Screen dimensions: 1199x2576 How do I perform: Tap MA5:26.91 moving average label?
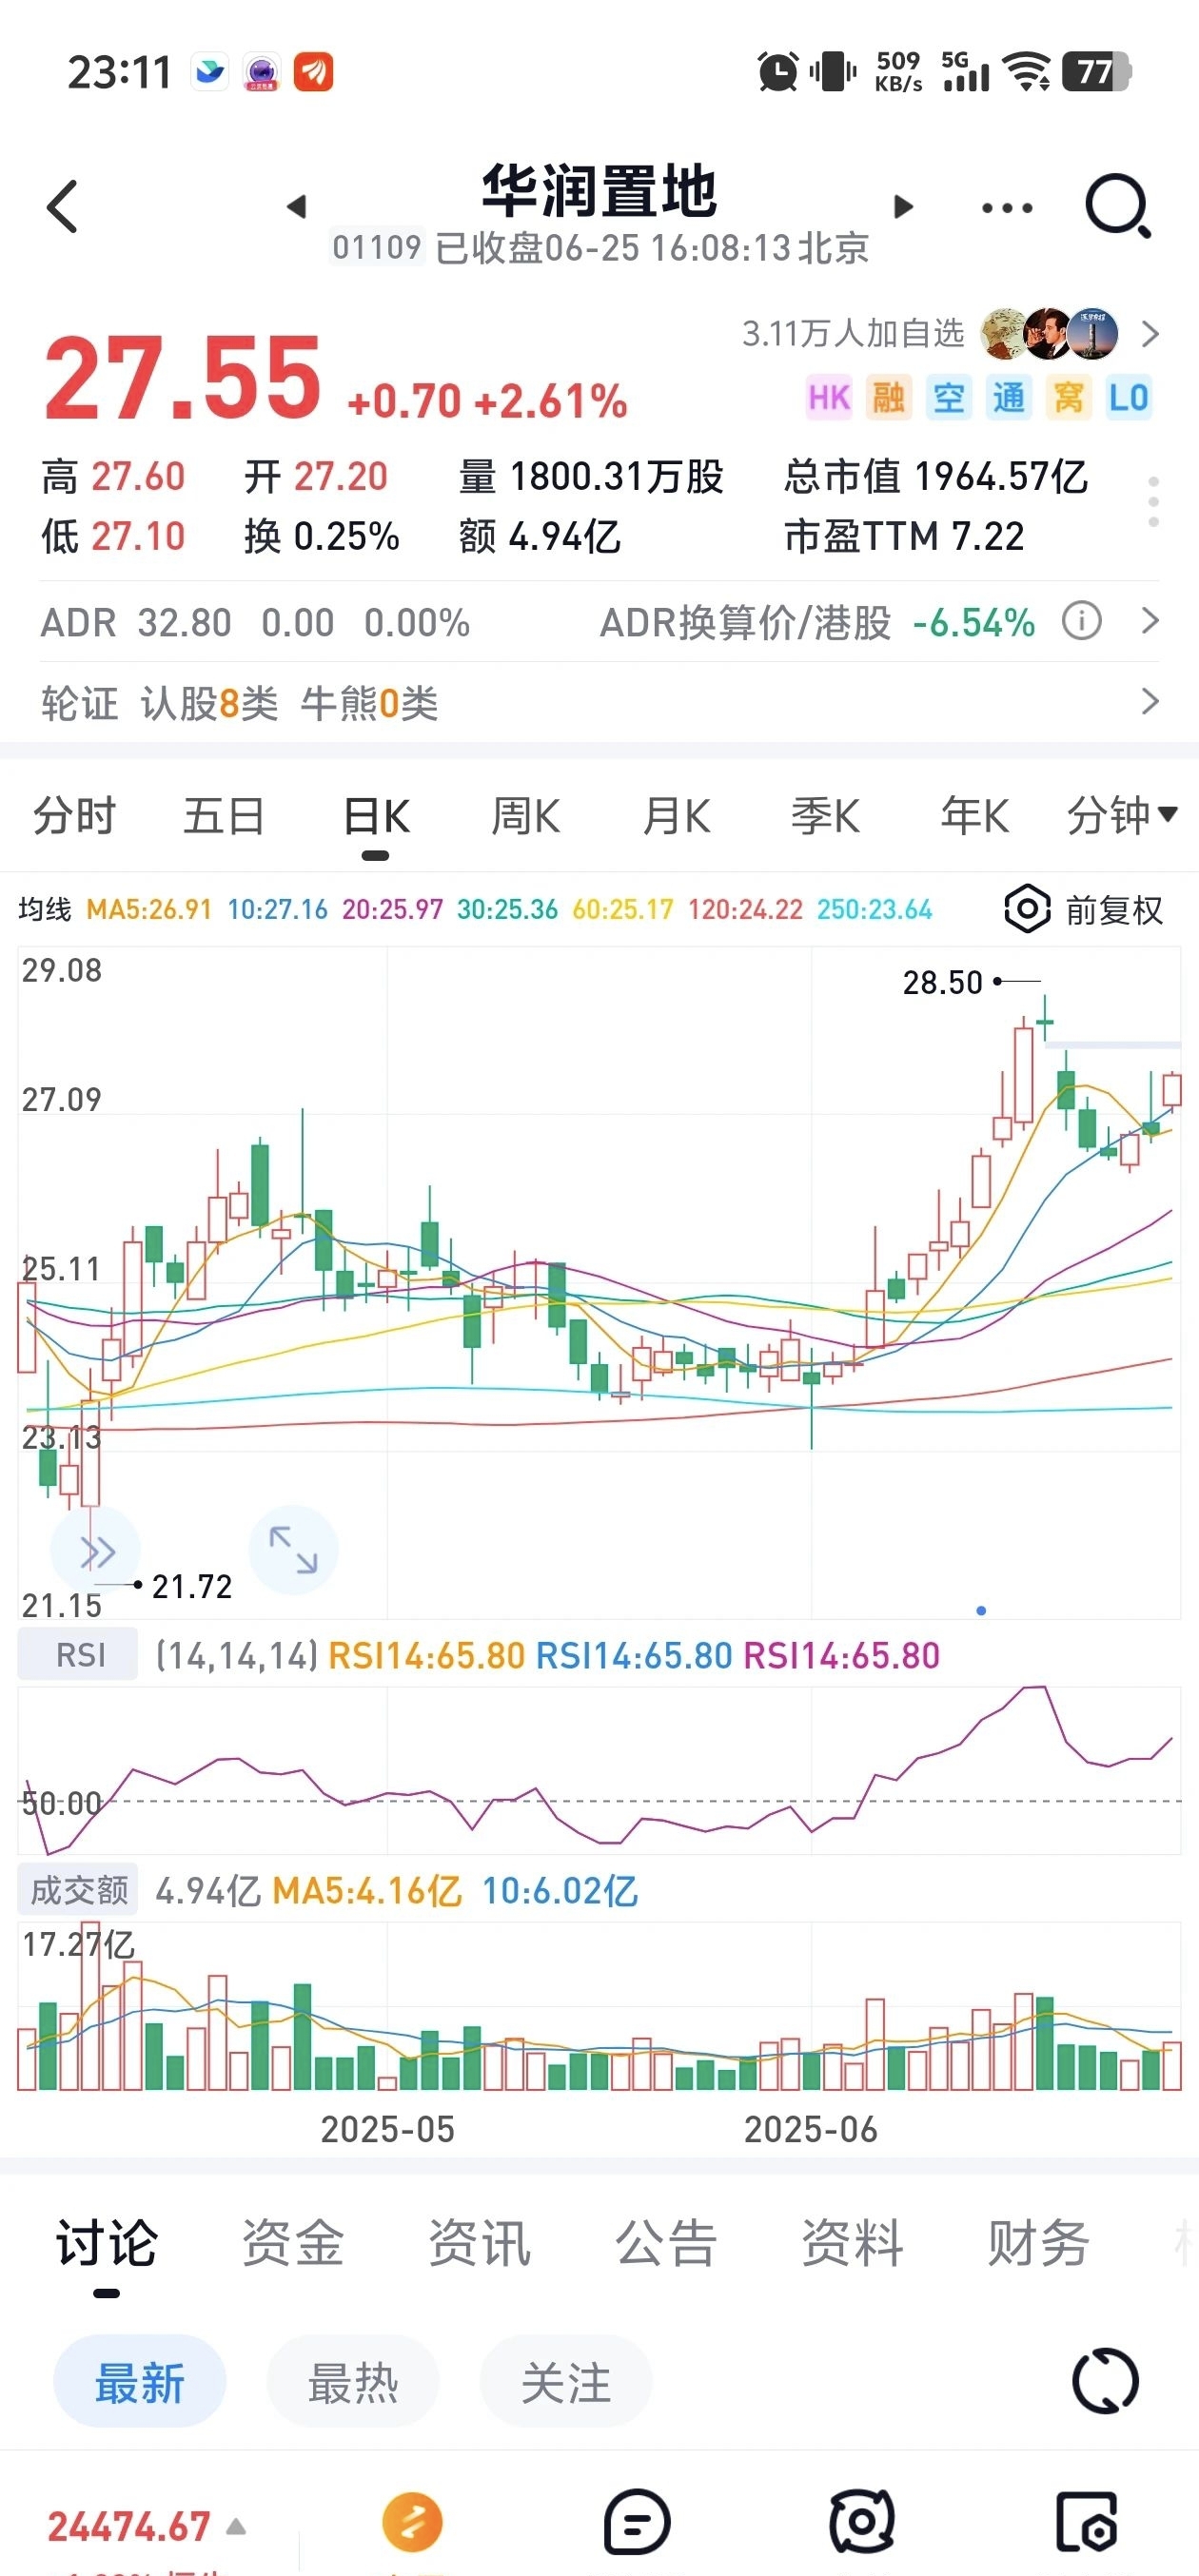(x=149, y=909)
